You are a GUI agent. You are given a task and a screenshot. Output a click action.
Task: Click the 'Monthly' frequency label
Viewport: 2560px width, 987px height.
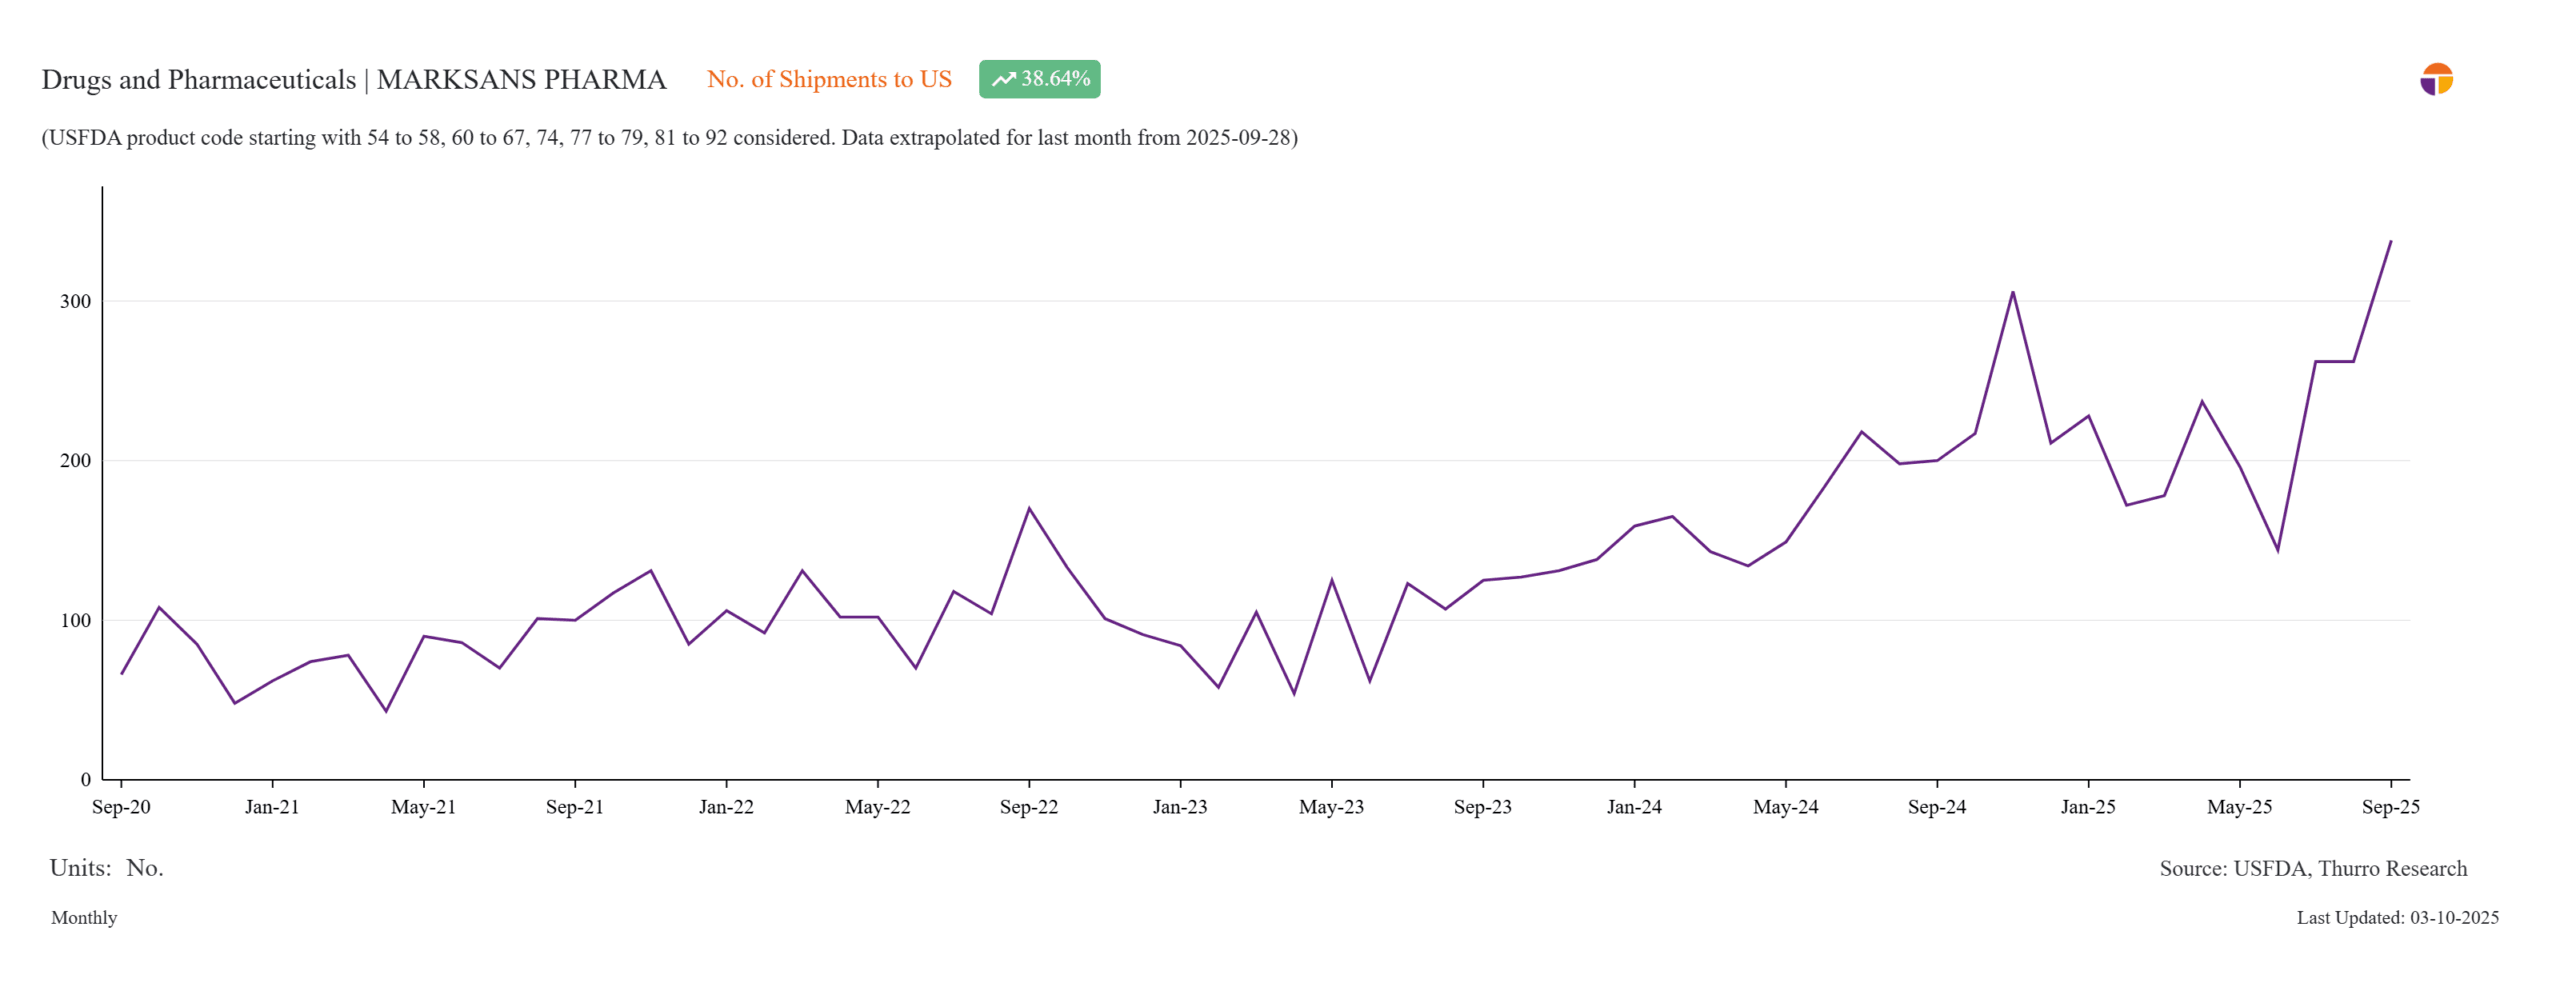pyautogui.click(x=84, y=917)
